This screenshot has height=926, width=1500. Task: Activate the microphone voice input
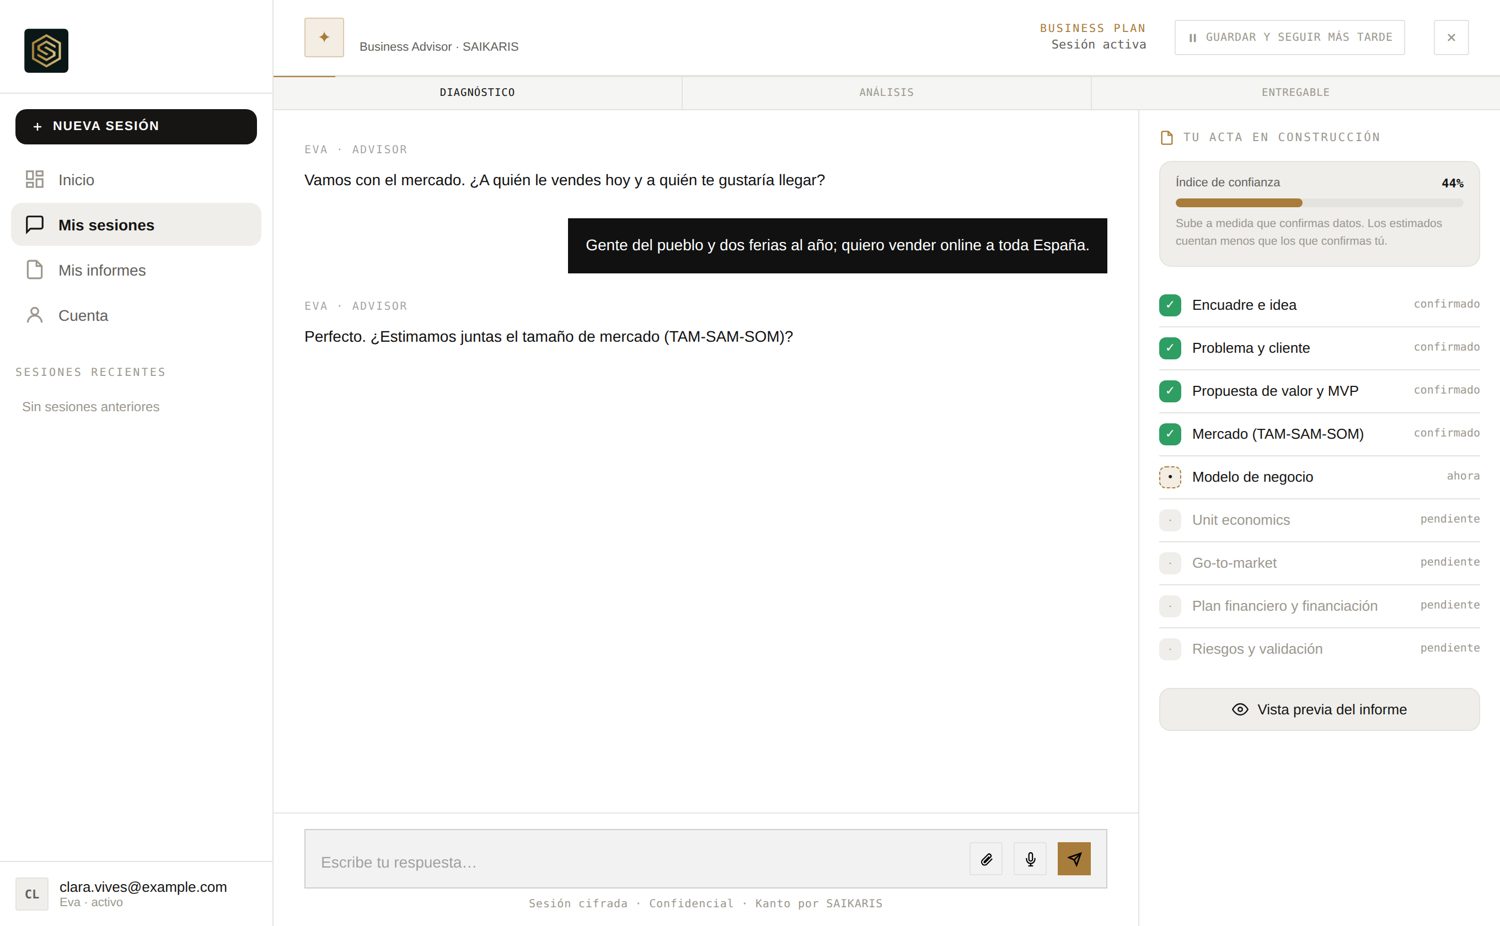(1030, 859)
